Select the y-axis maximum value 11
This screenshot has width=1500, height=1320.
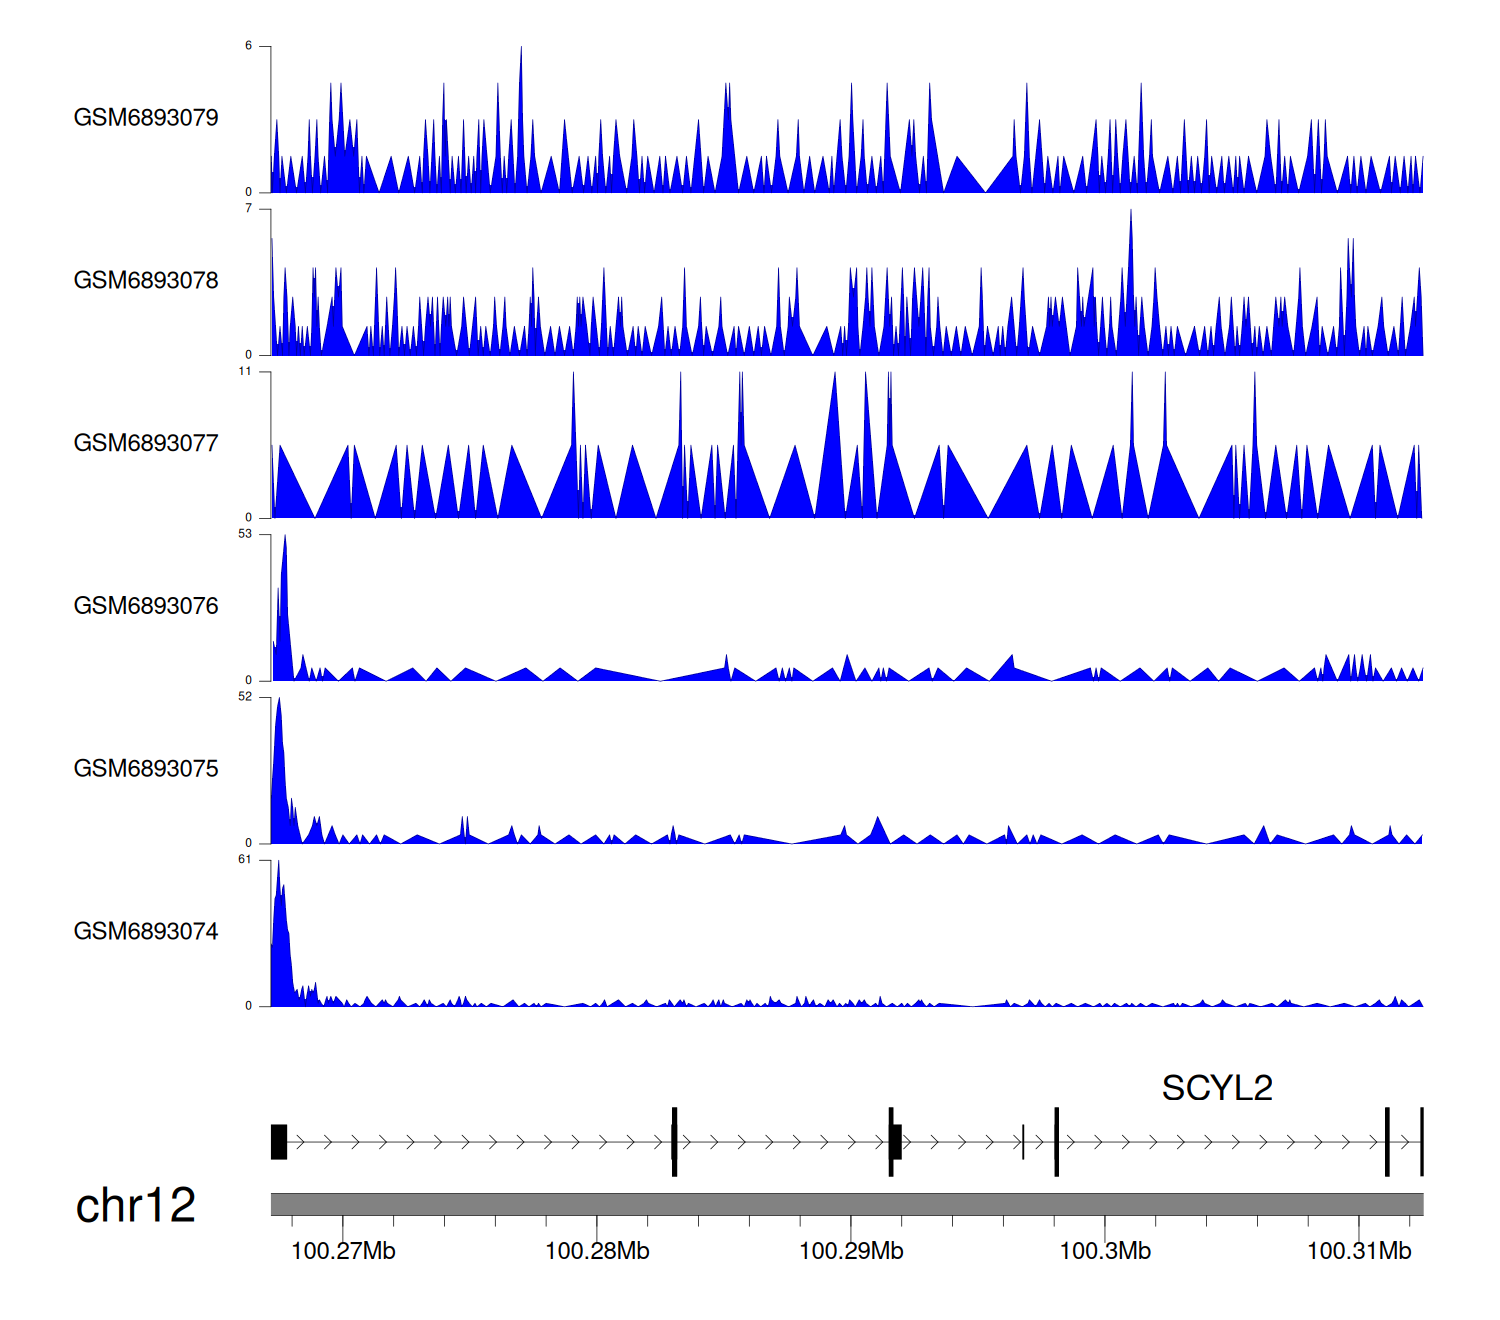(245, 372)
